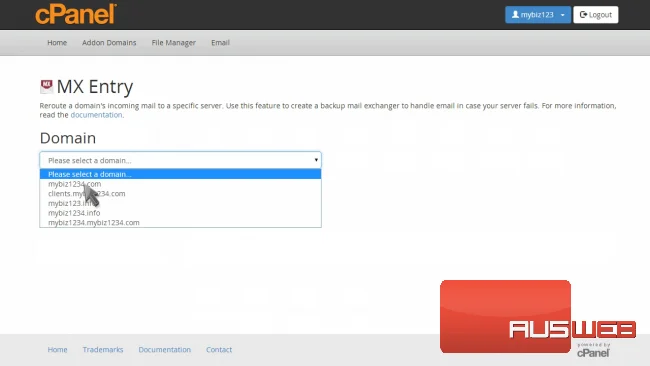650x366 pixels.
Task: Click the powered by cPanel footer logo
Action: tap(593, 350)
